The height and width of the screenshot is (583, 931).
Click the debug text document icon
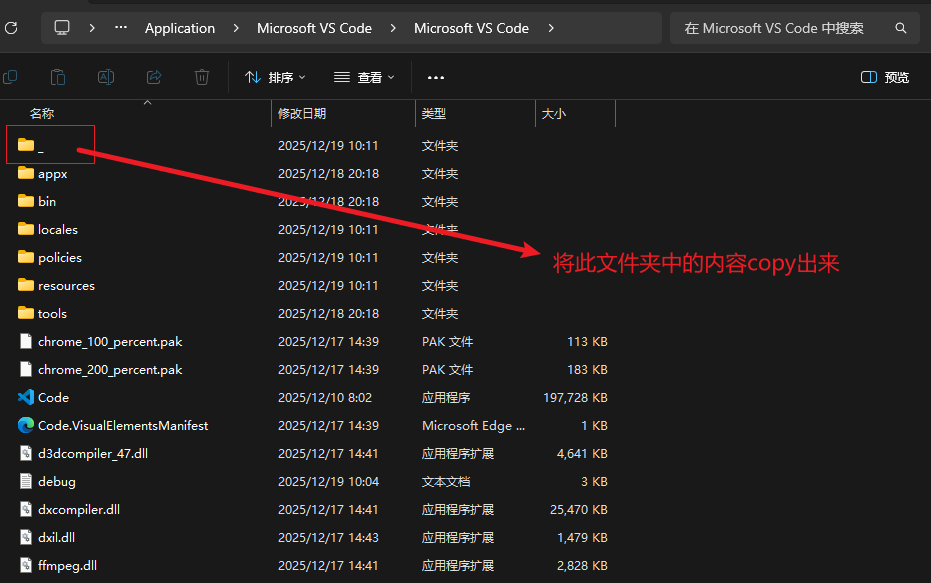point(26,481)
